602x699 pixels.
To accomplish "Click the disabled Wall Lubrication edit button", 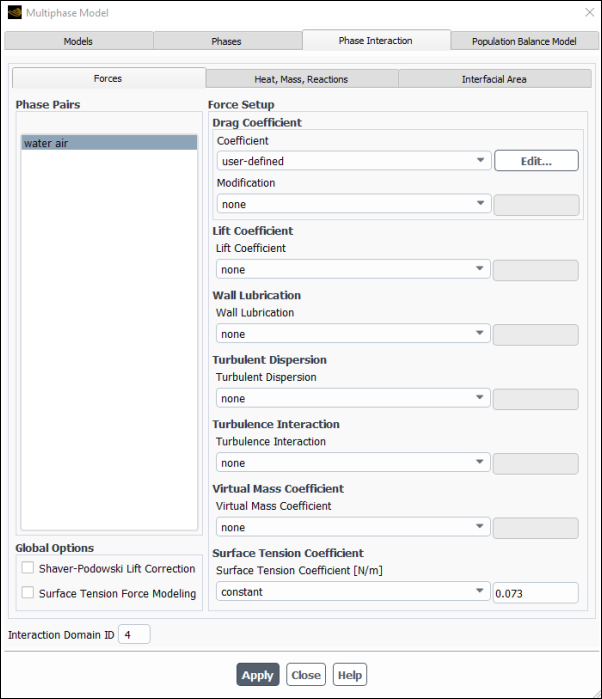I will click(536, 335).
